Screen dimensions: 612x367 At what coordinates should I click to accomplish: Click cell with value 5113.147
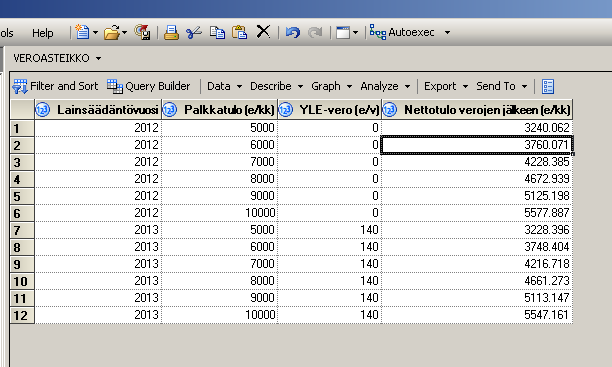[477, 298]
